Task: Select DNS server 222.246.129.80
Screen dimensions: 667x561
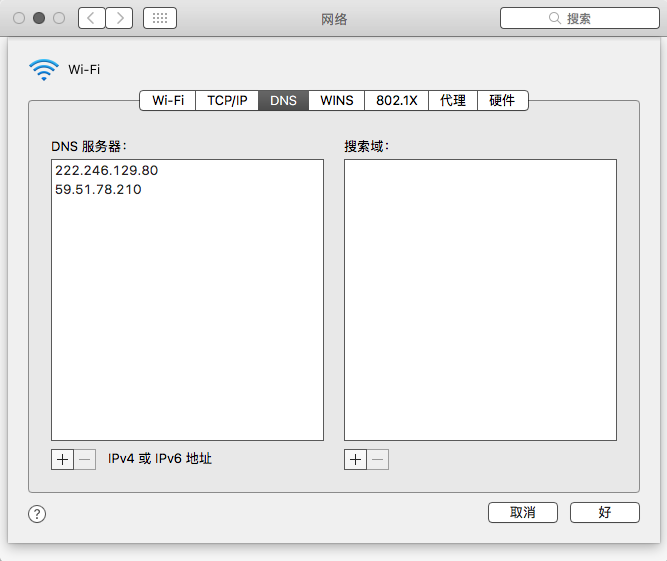Action: point(107,170)
